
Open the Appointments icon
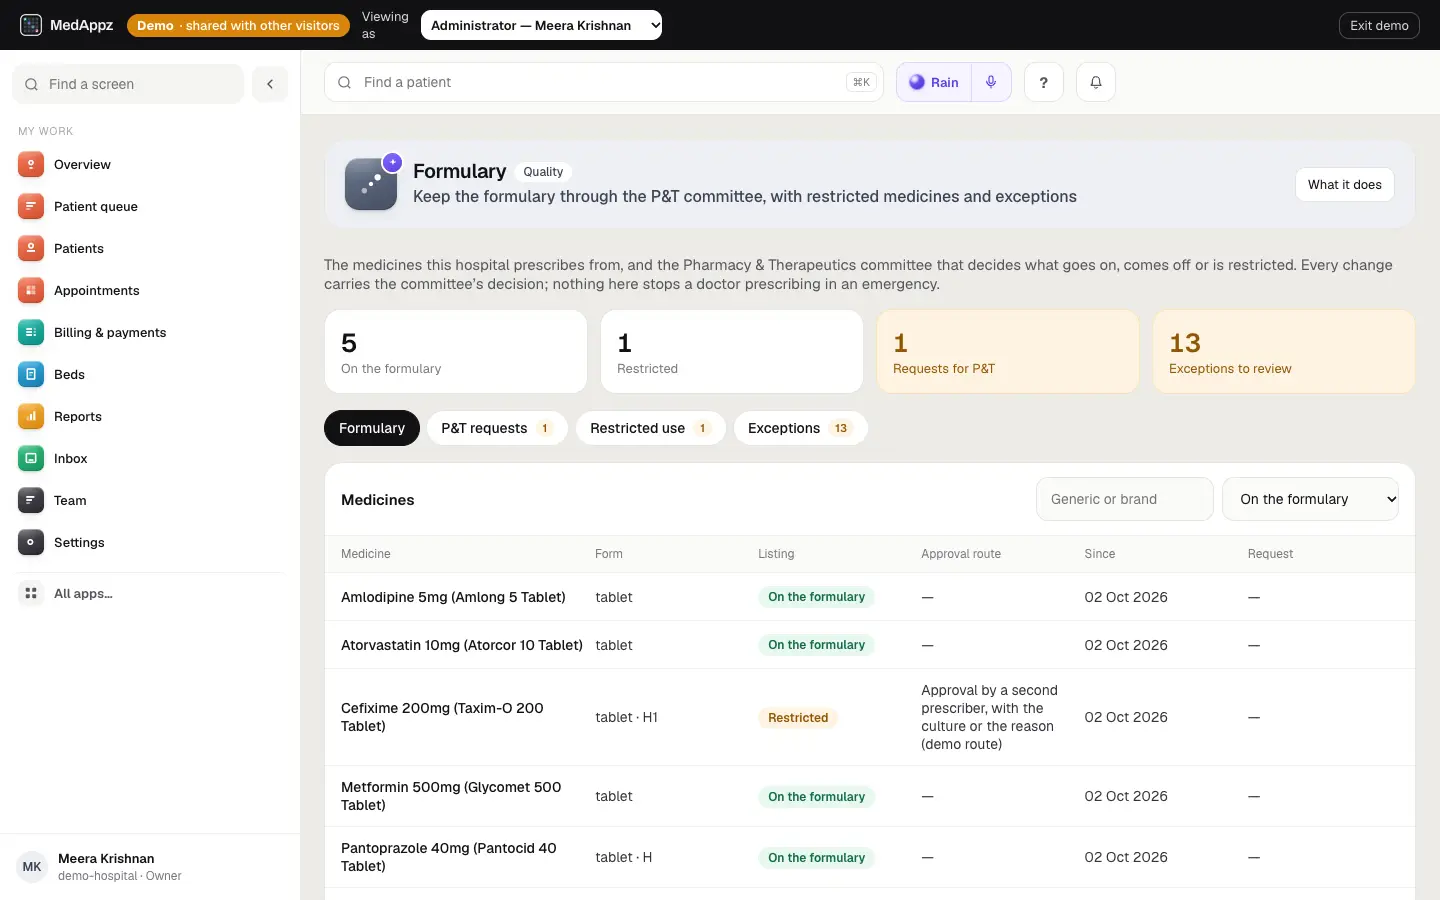coord(31,291)
